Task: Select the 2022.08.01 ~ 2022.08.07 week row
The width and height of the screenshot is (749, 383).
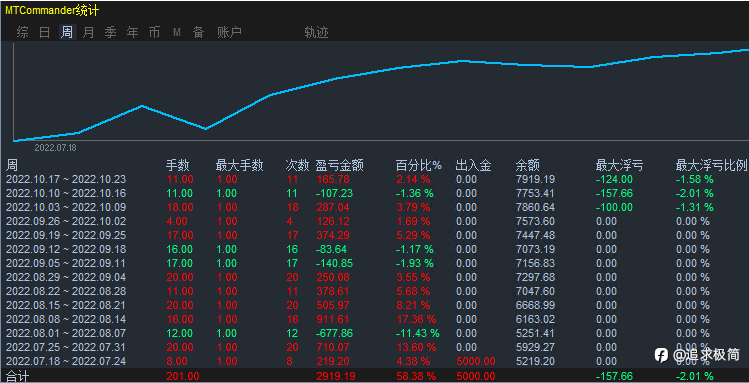Action: tap(374, 333)
